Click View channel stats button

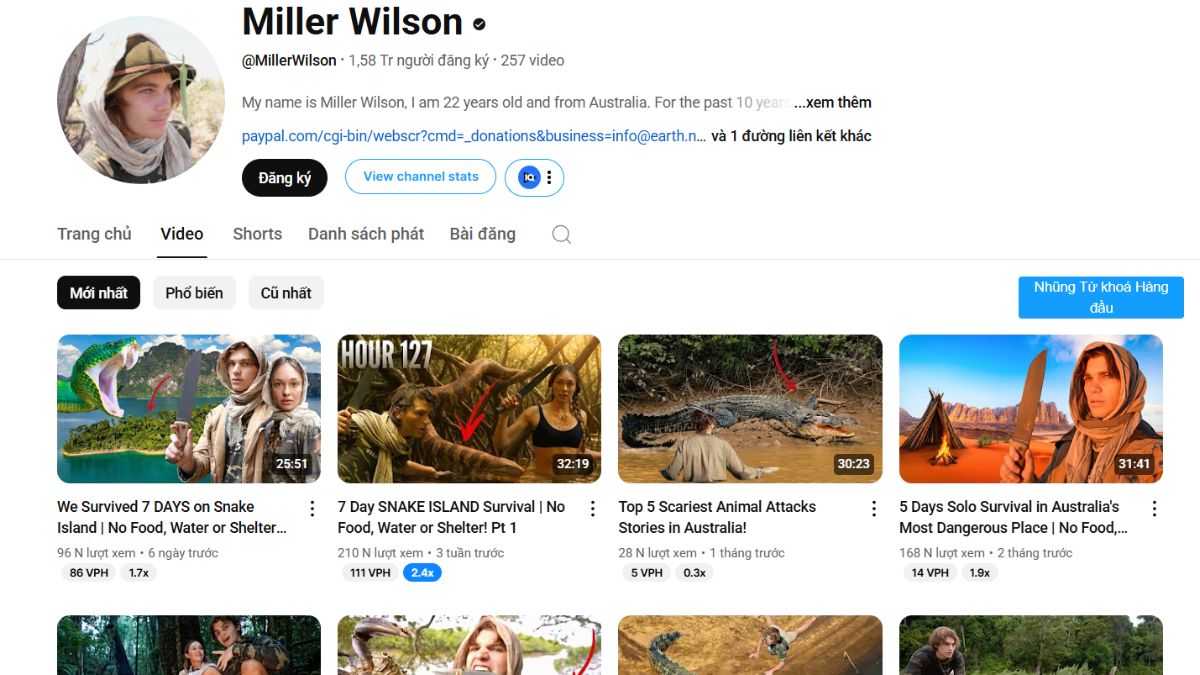coord(420,177)
